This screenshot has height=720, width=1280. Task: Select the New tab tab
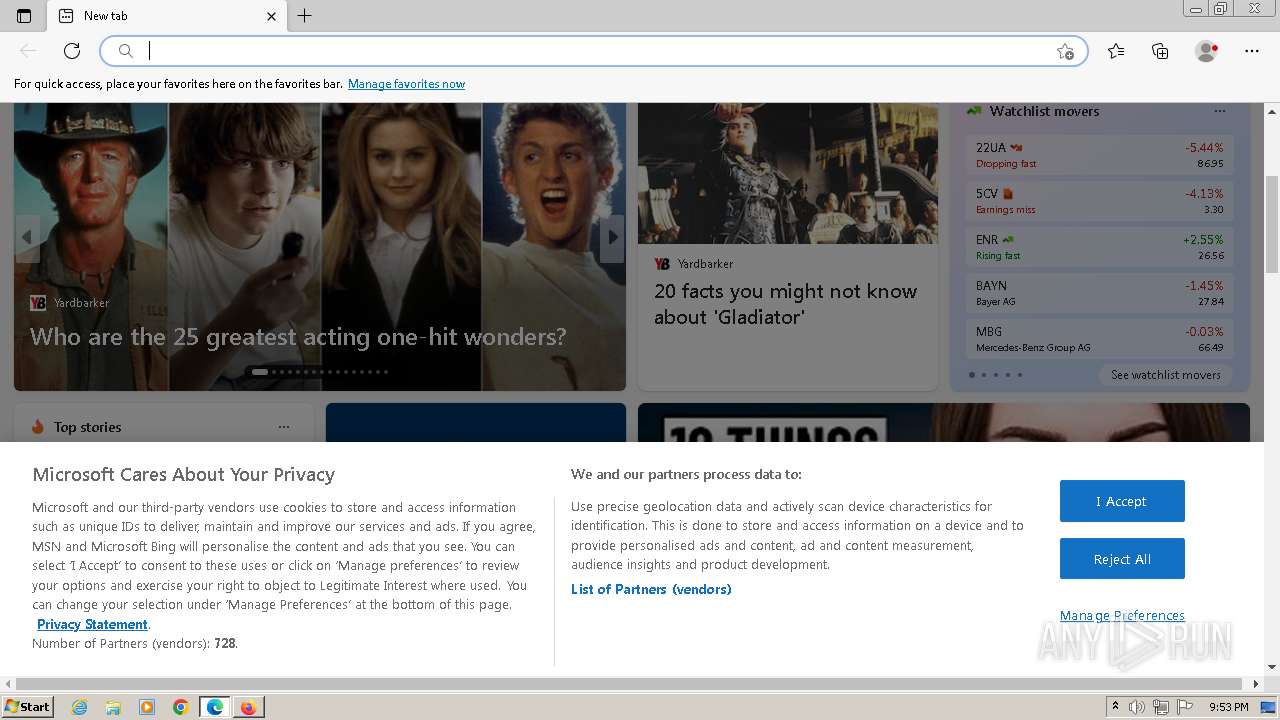pos(168,16)
